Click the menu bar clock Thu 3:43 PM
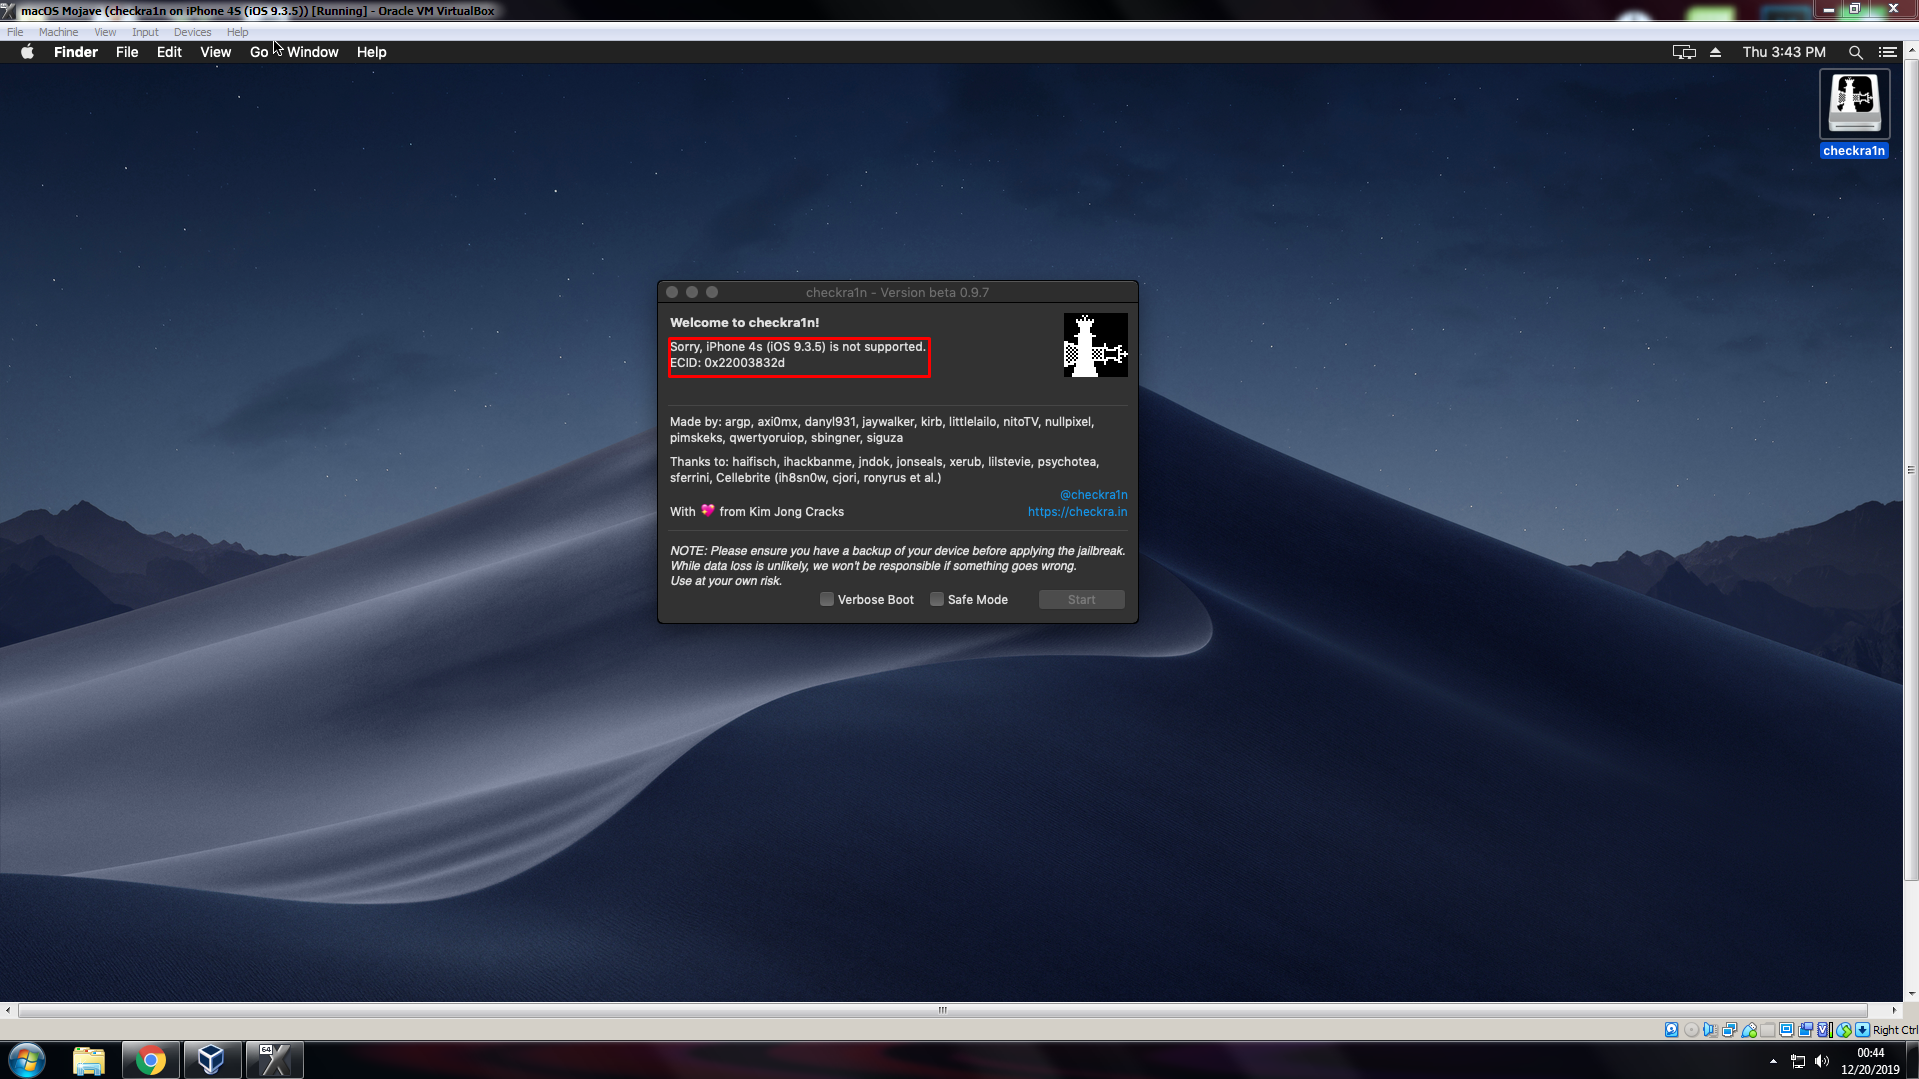This screenshot has height=1079, width=1919. (x=1784, y=52)
